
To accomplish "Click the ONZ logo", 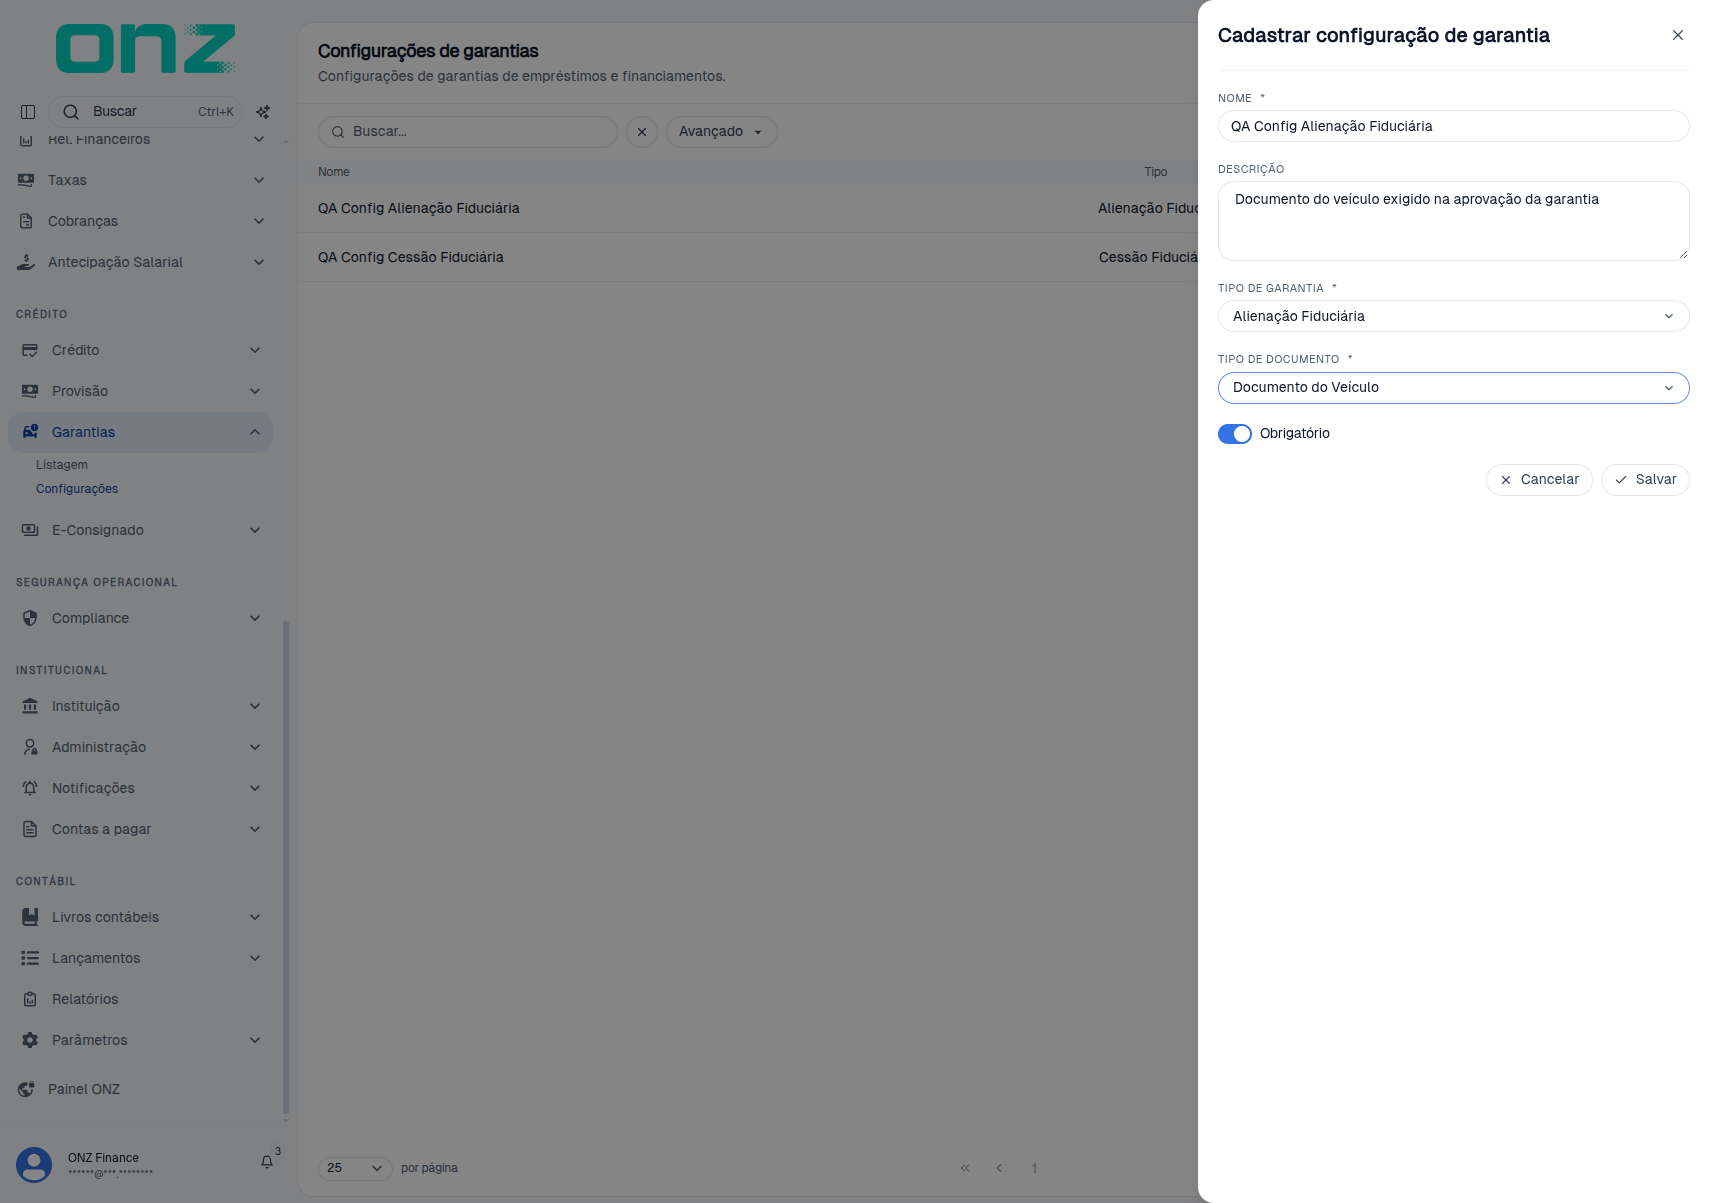I will [x=146, y=48].
